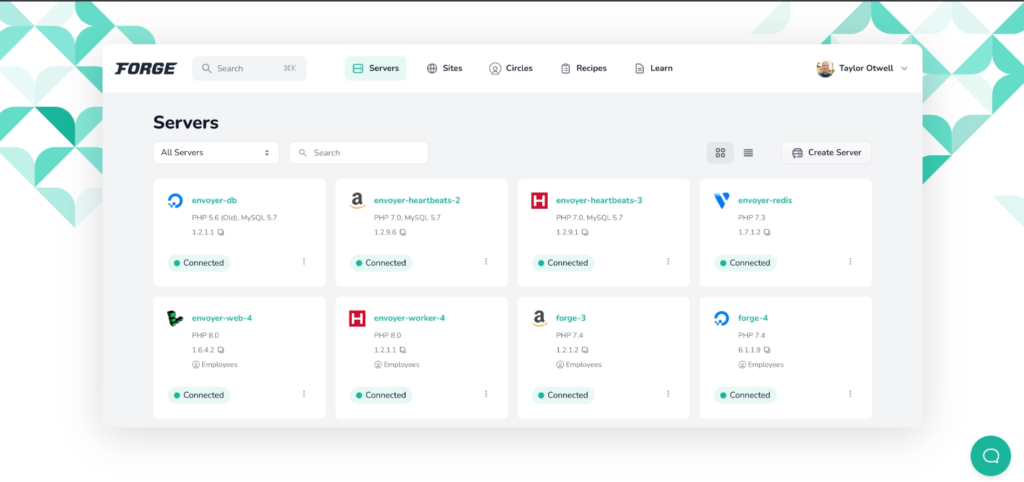Copy IP address 6.1.1.9 icon
Viewport: 1024px width, 482px height.
pyautogui.click(x=767, y=350)
